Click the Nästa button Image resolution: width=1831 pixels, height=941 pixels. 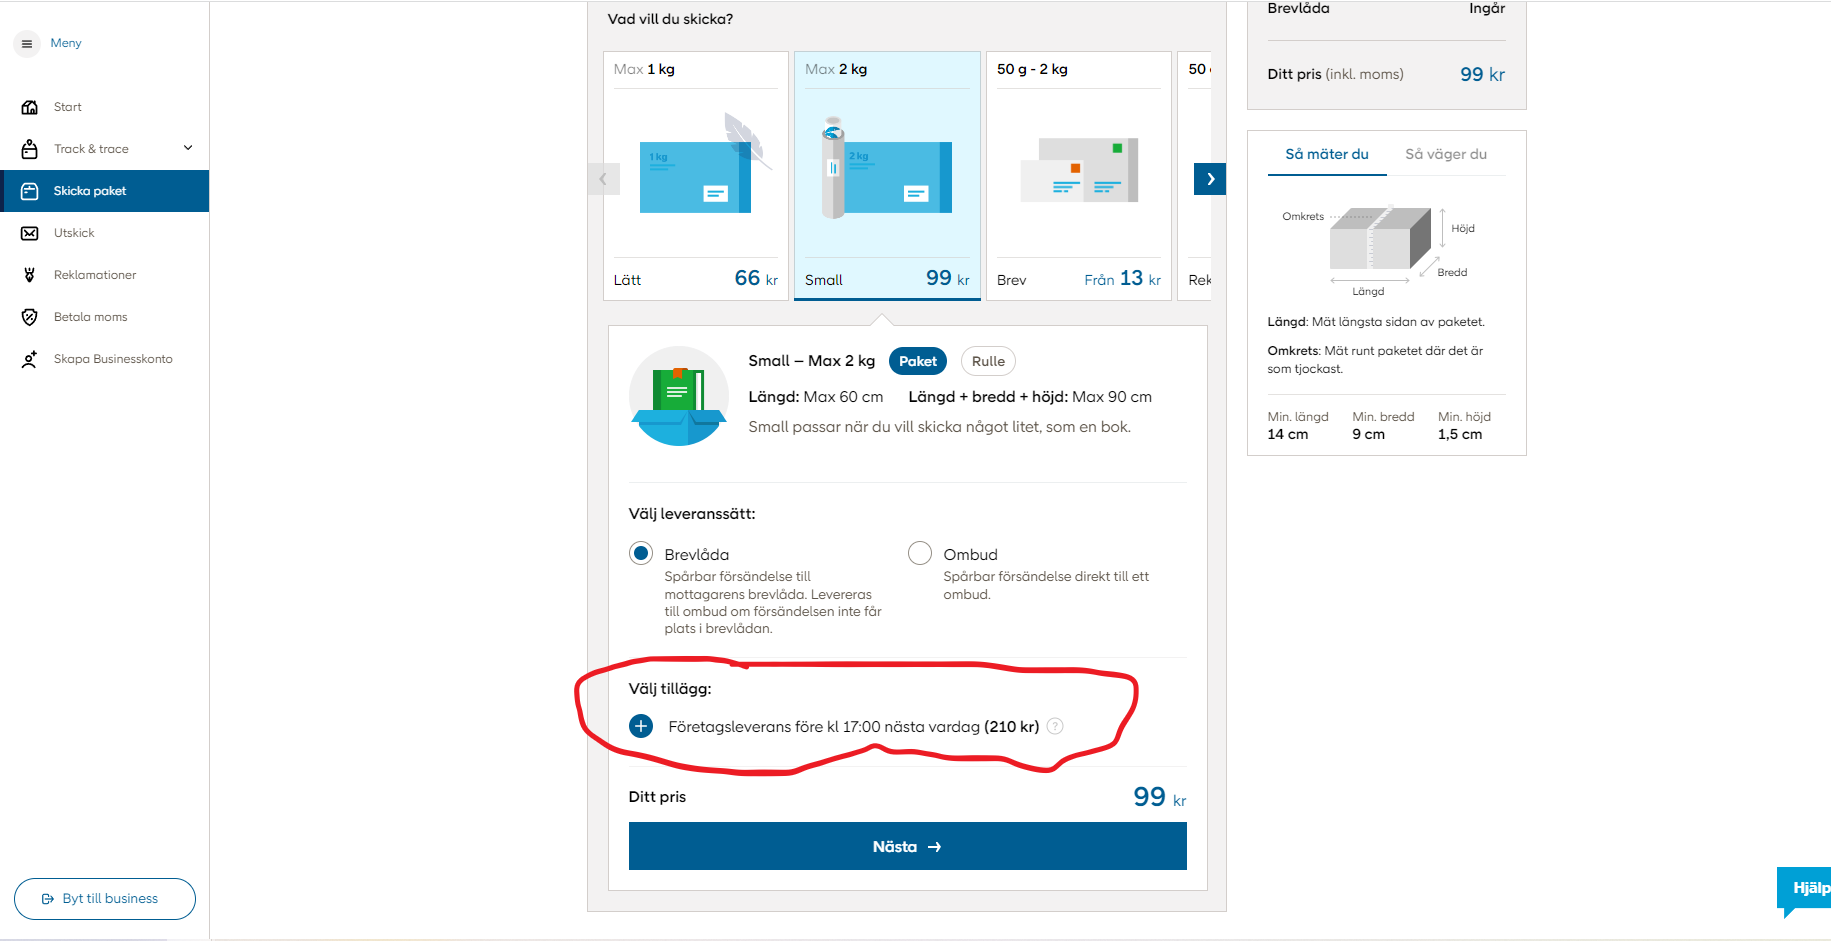coord(907,847)
